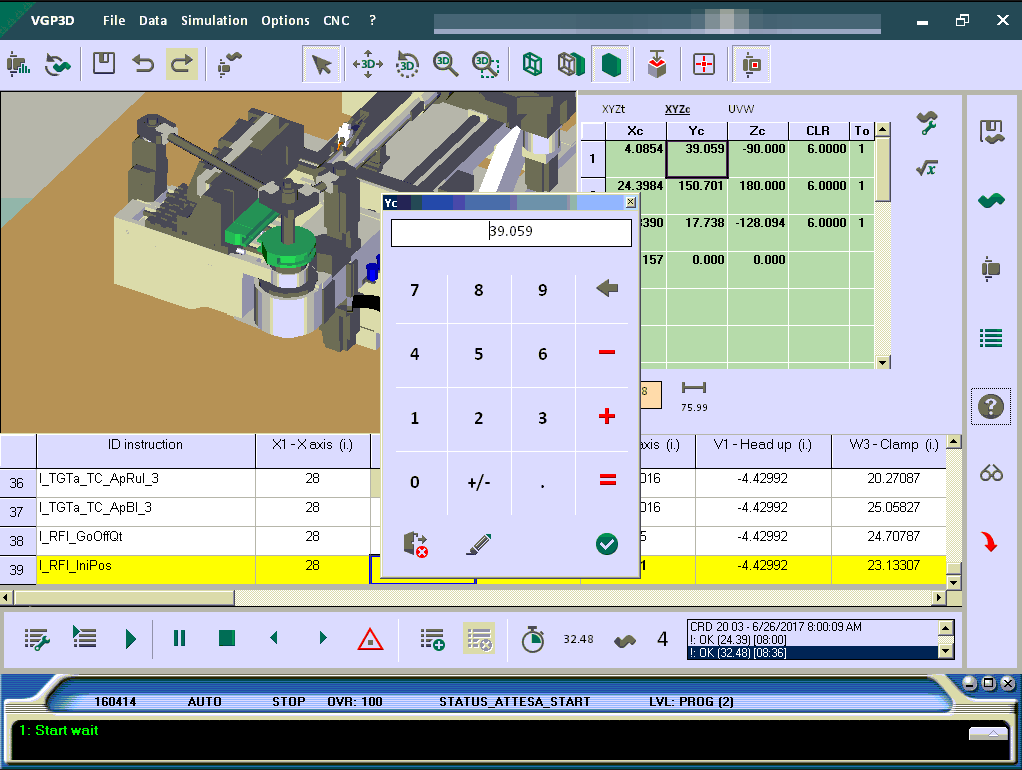The image size is (1022, 770).
Task: Click the stopwatch timer icon
Action: pos(533,638)
